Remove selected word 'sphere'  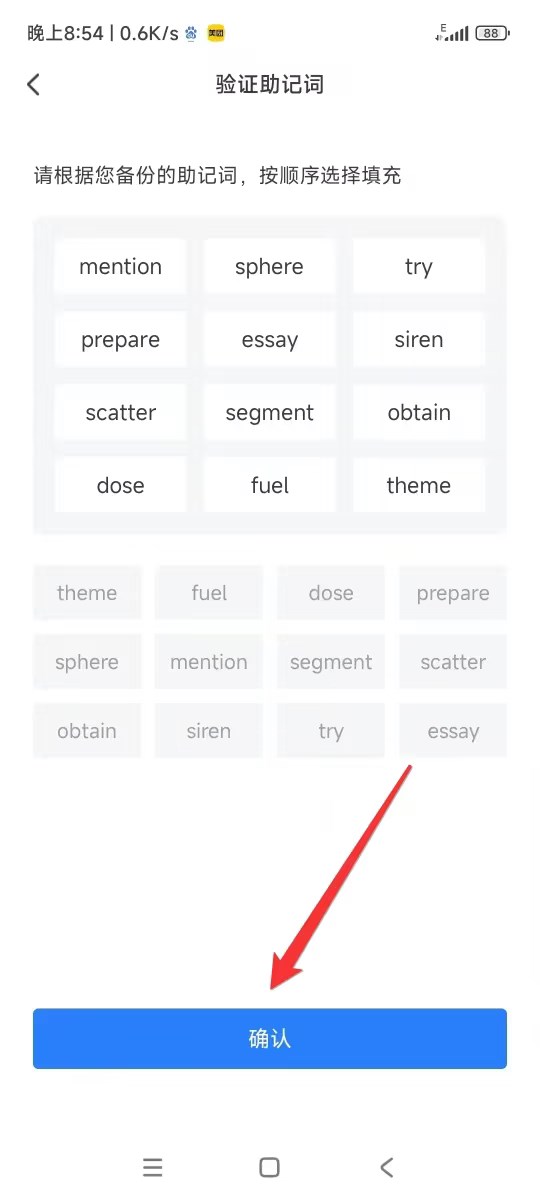(269, 266)
